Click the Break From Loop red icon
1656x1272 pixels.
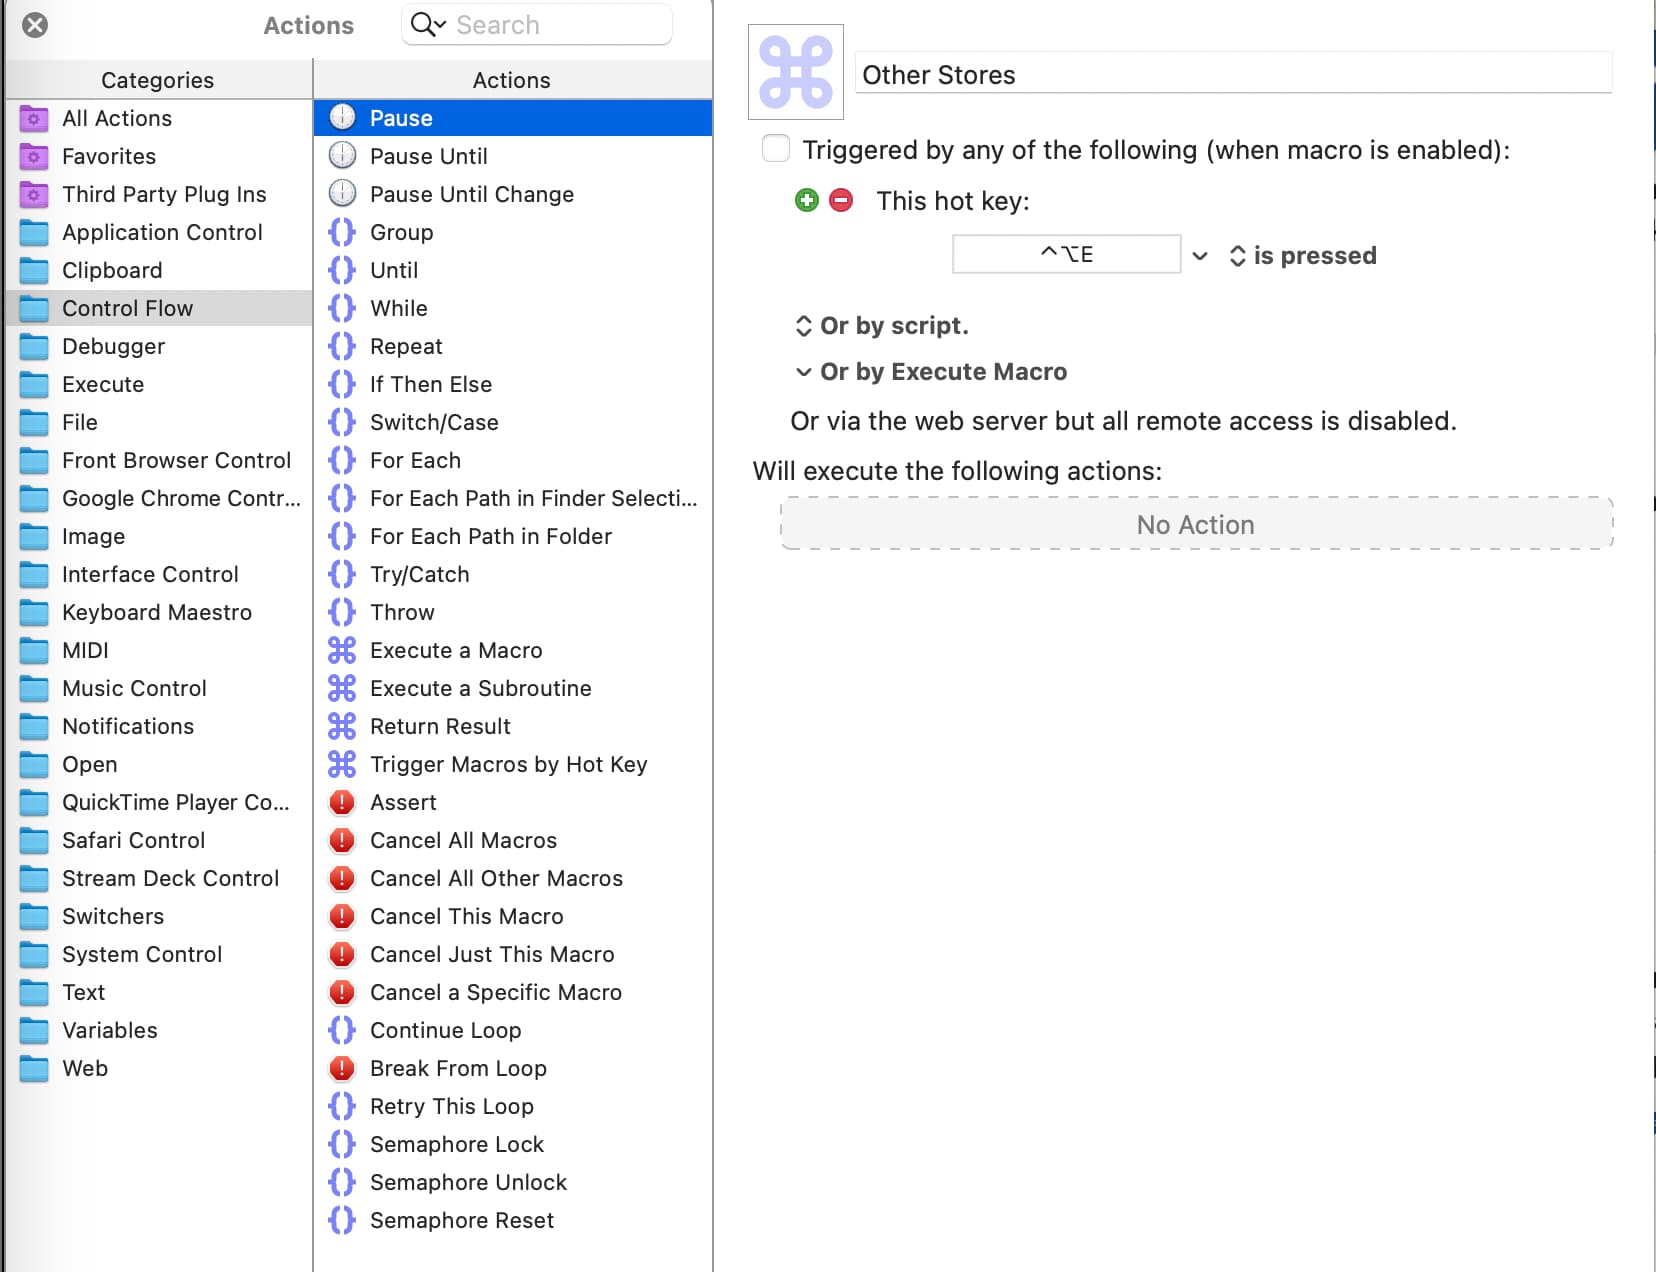coord(342,1068)
